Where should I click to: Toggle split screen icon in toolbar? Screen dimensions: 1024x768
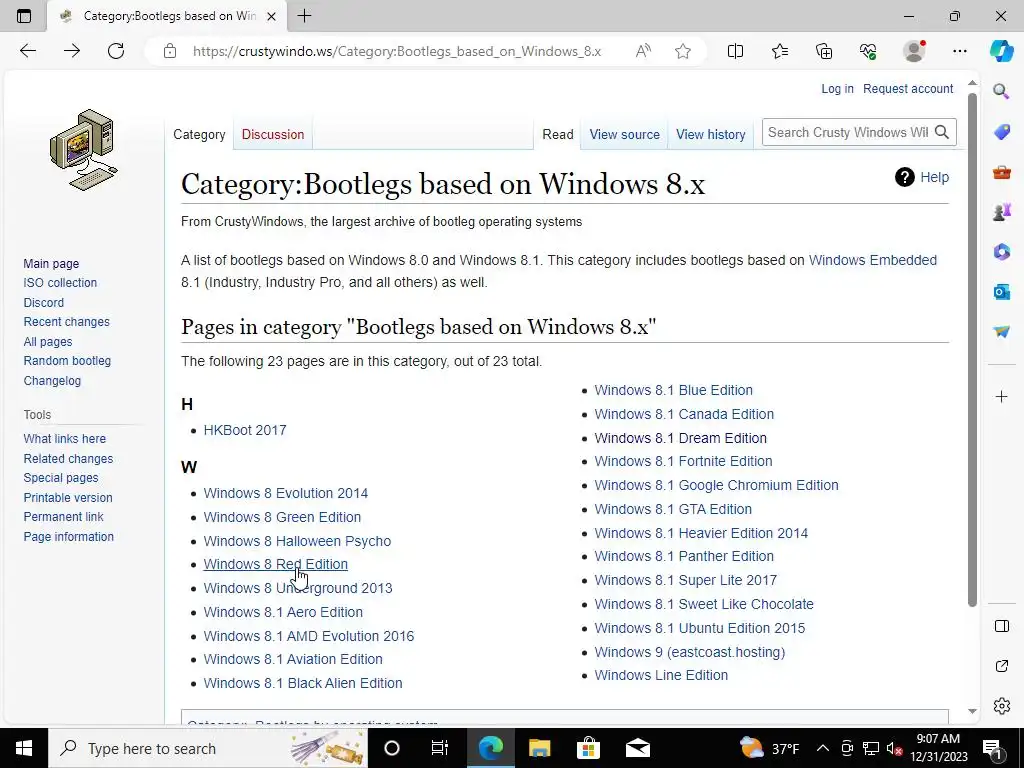click(735, 51)
